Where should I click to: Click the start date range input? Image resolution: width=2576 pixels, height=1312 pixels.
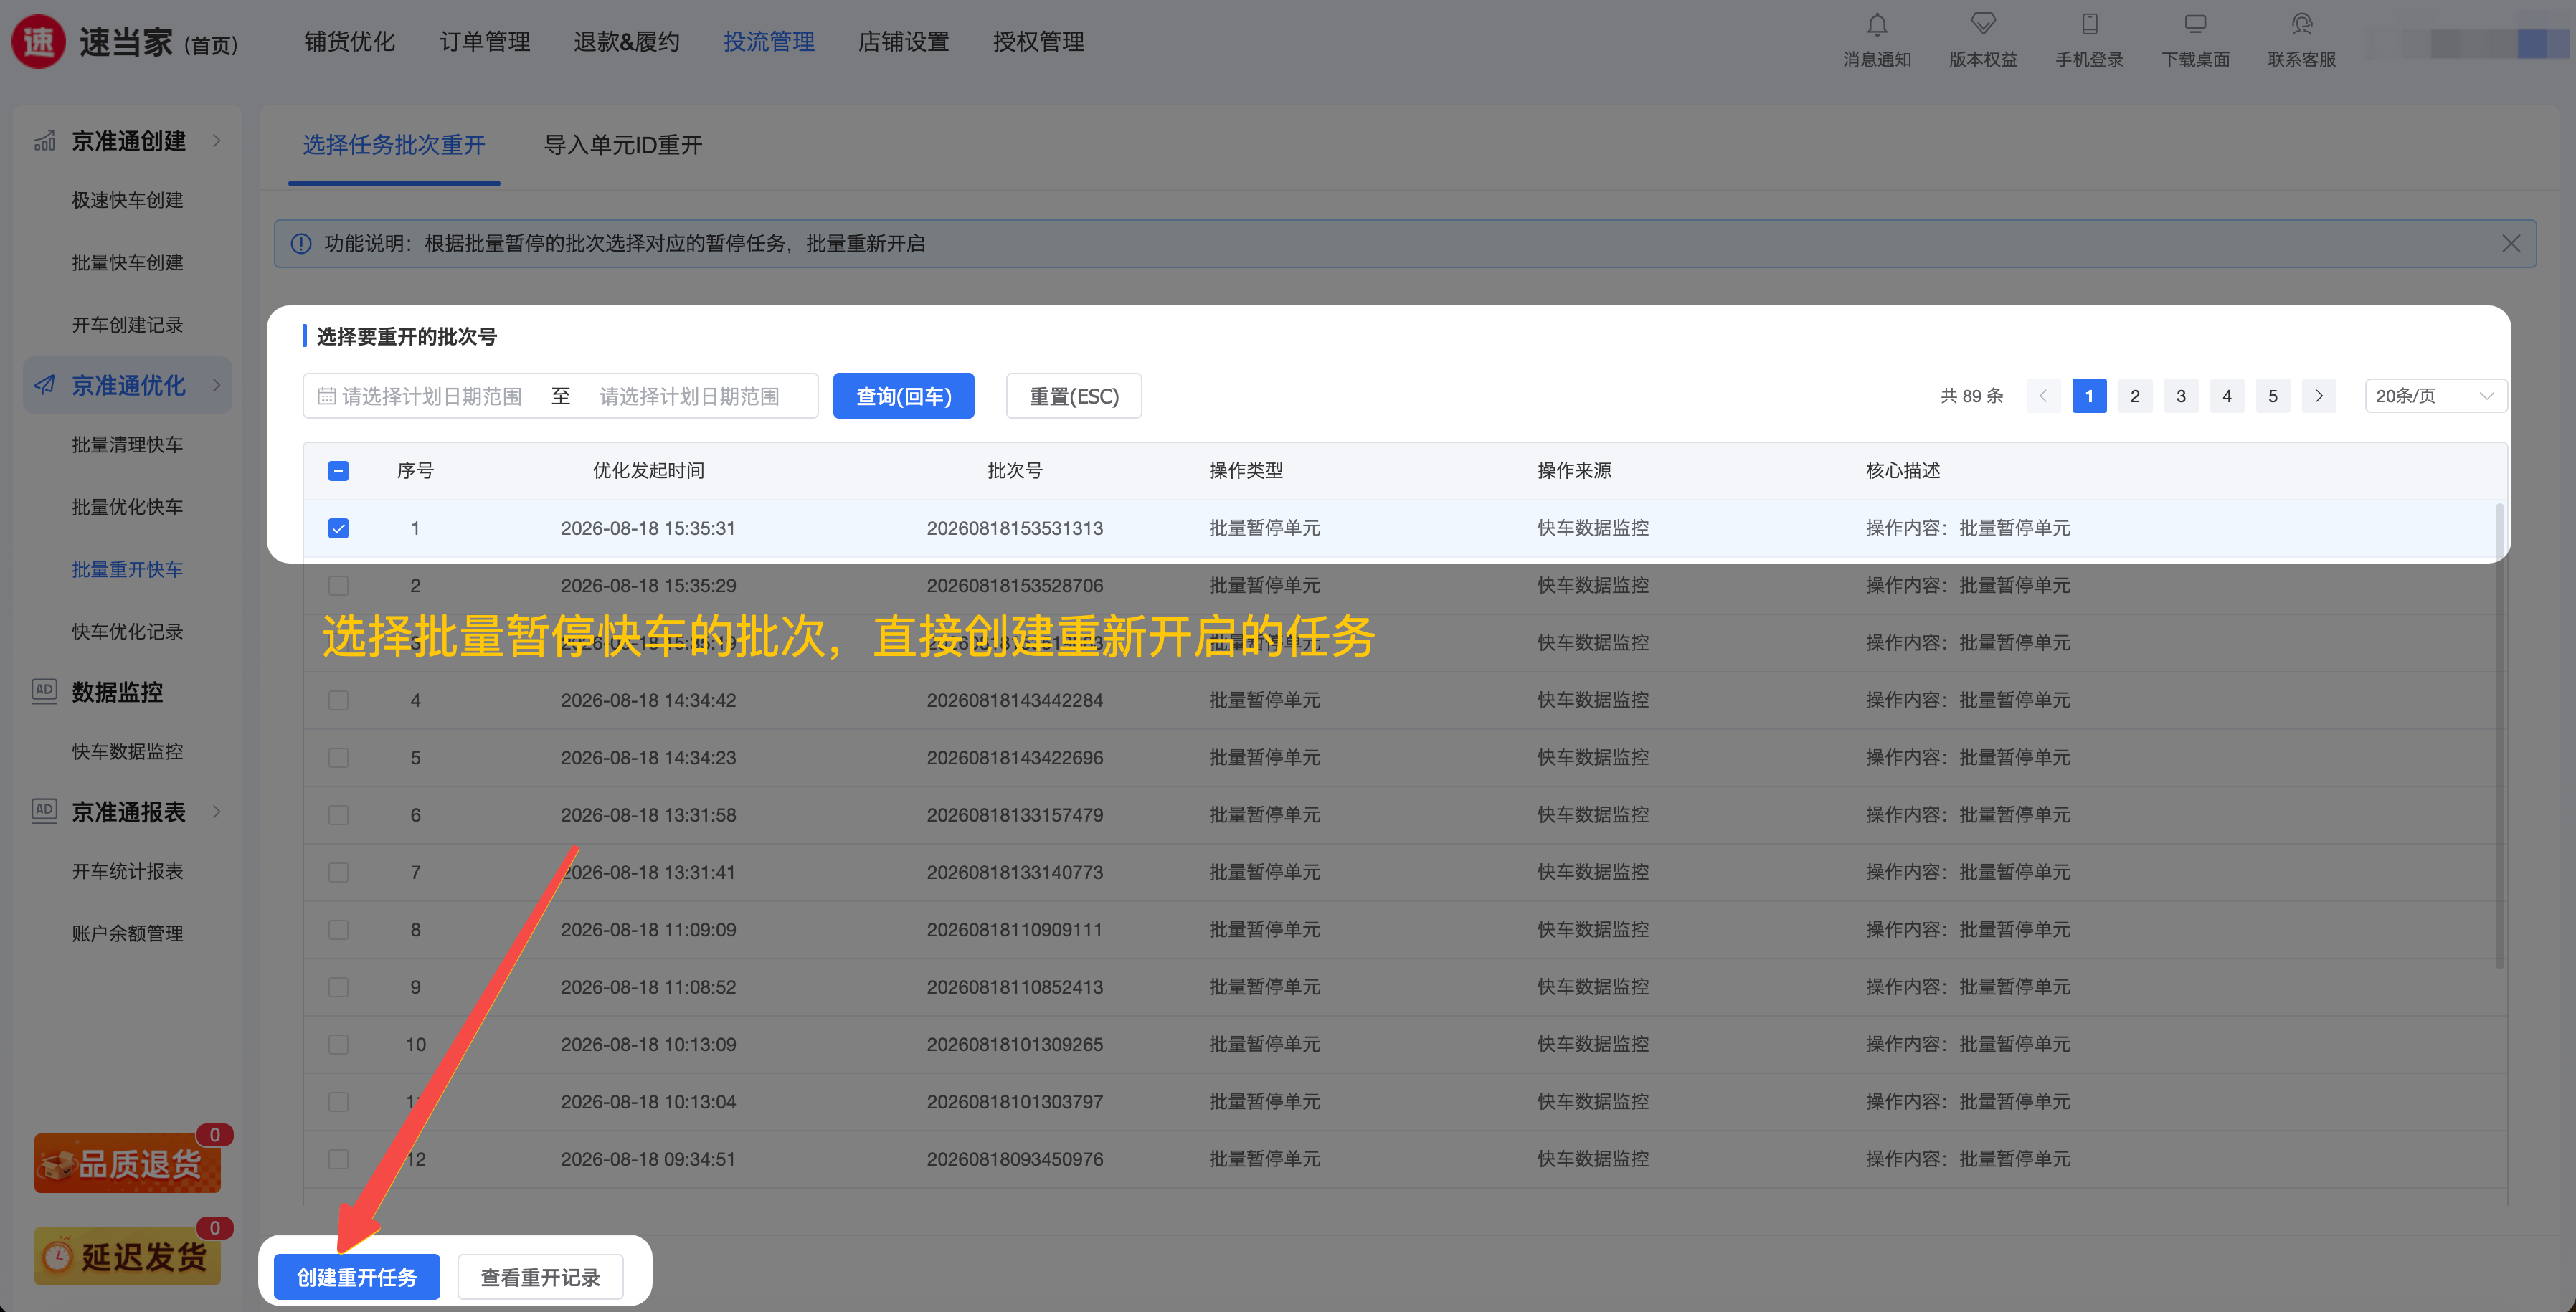432,397
